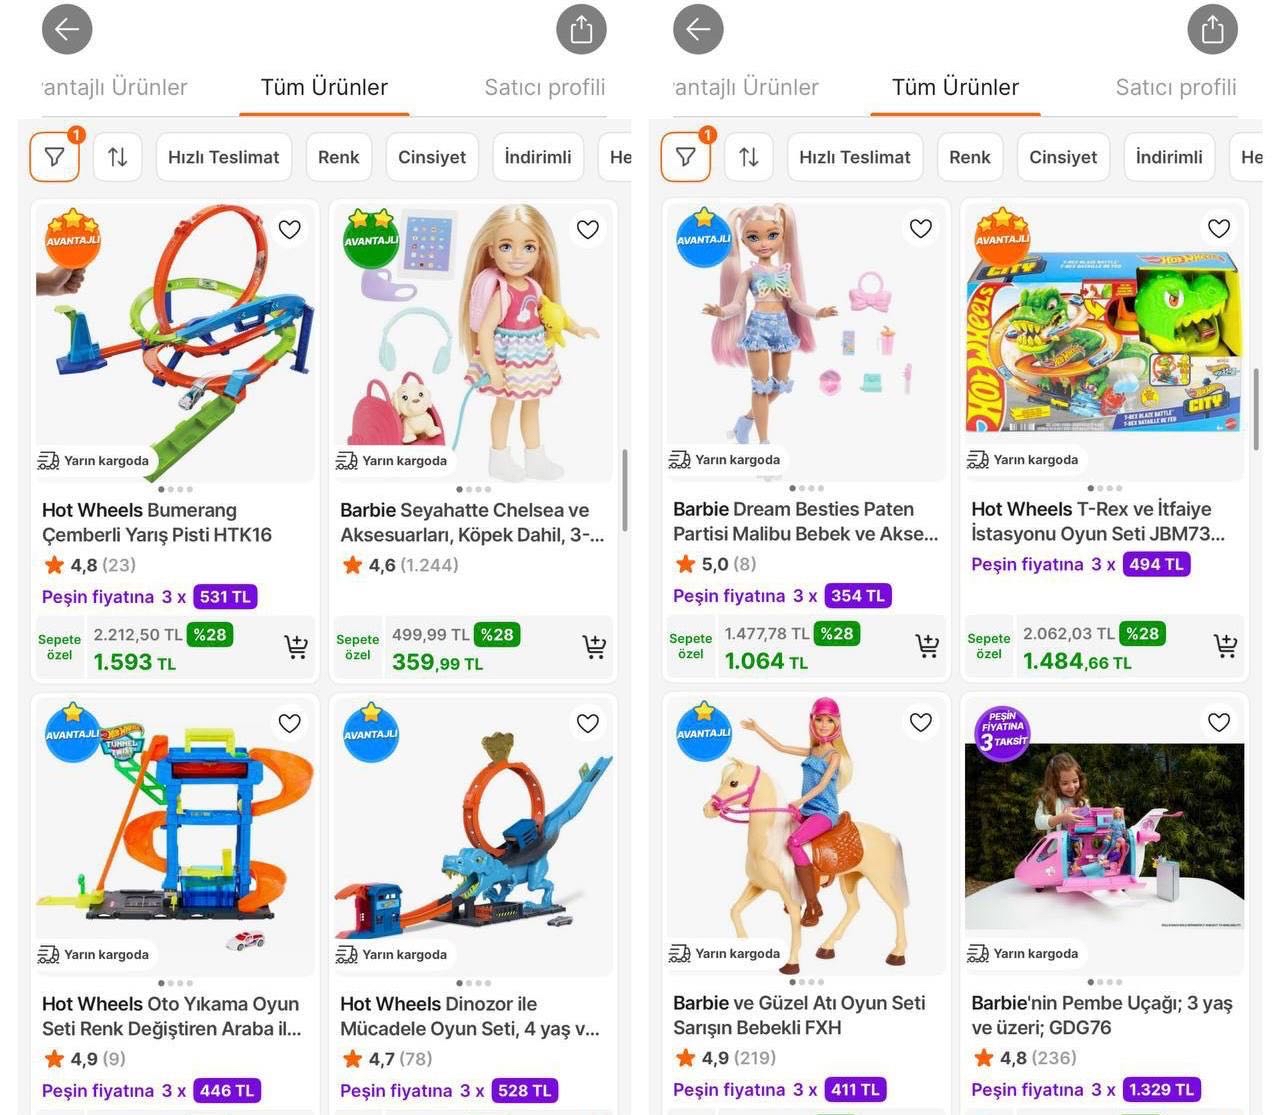1280x1115 pixels.
Task: Favorite the Hot Wheels Dinozor set
Action: (588, 723)
